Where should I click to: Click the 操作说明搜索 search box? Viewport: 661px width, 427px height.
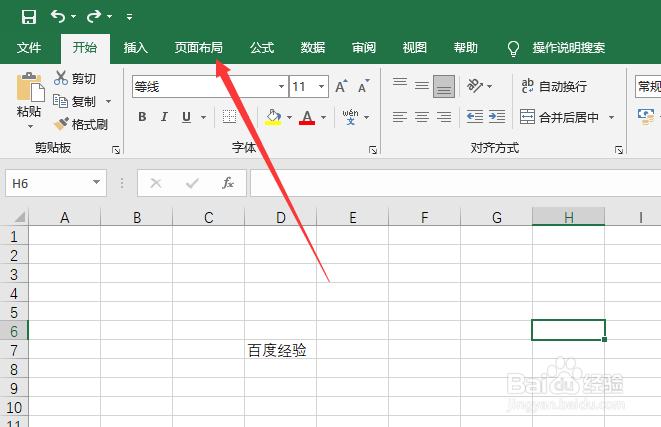point(568,48)
